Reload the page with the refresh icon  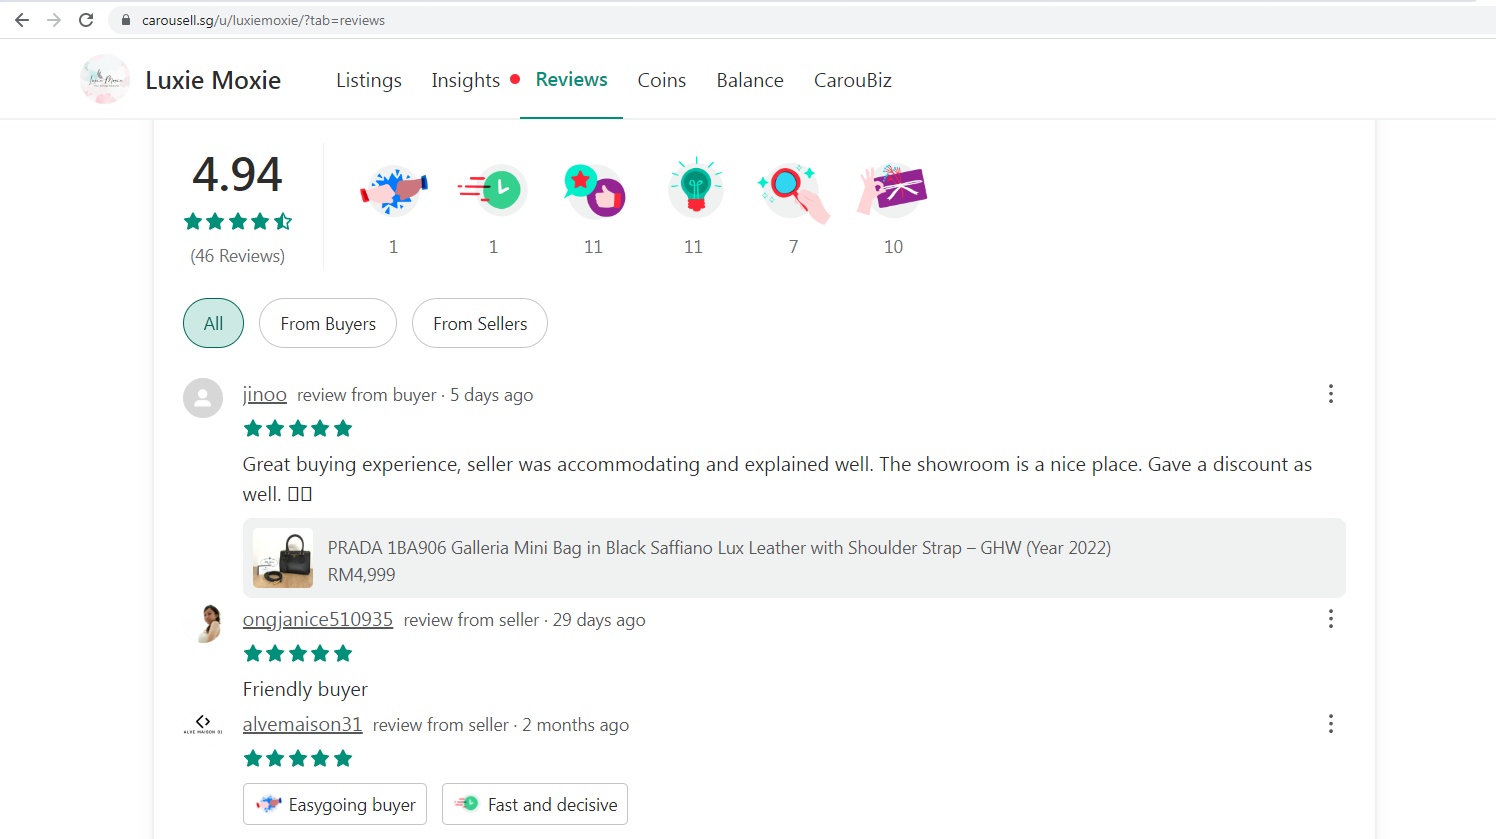point(86,20)
